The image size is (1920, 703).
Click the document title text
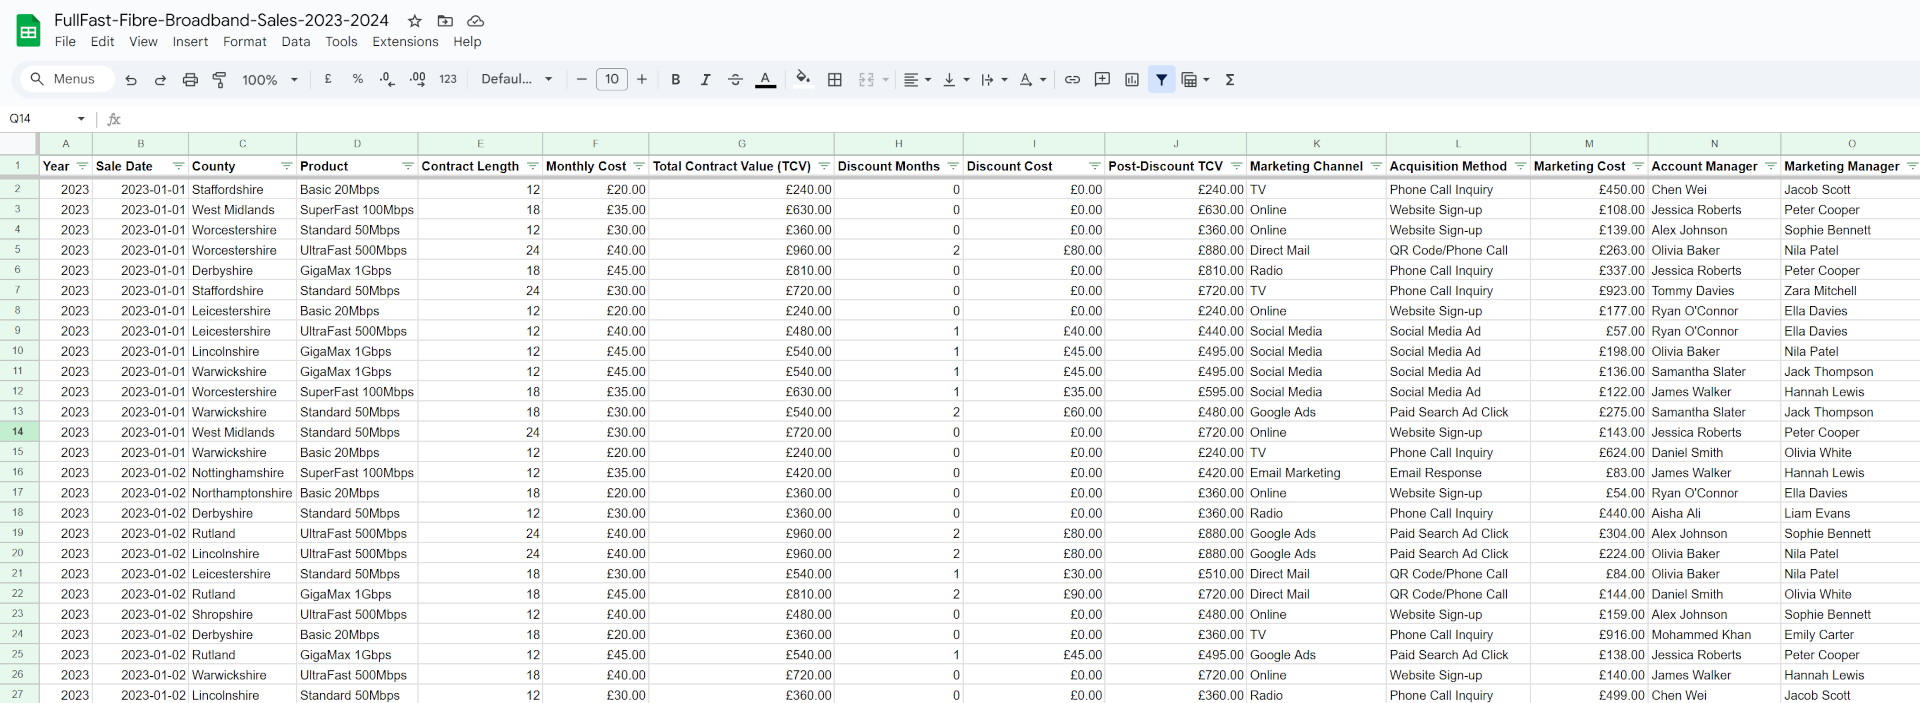221,20
